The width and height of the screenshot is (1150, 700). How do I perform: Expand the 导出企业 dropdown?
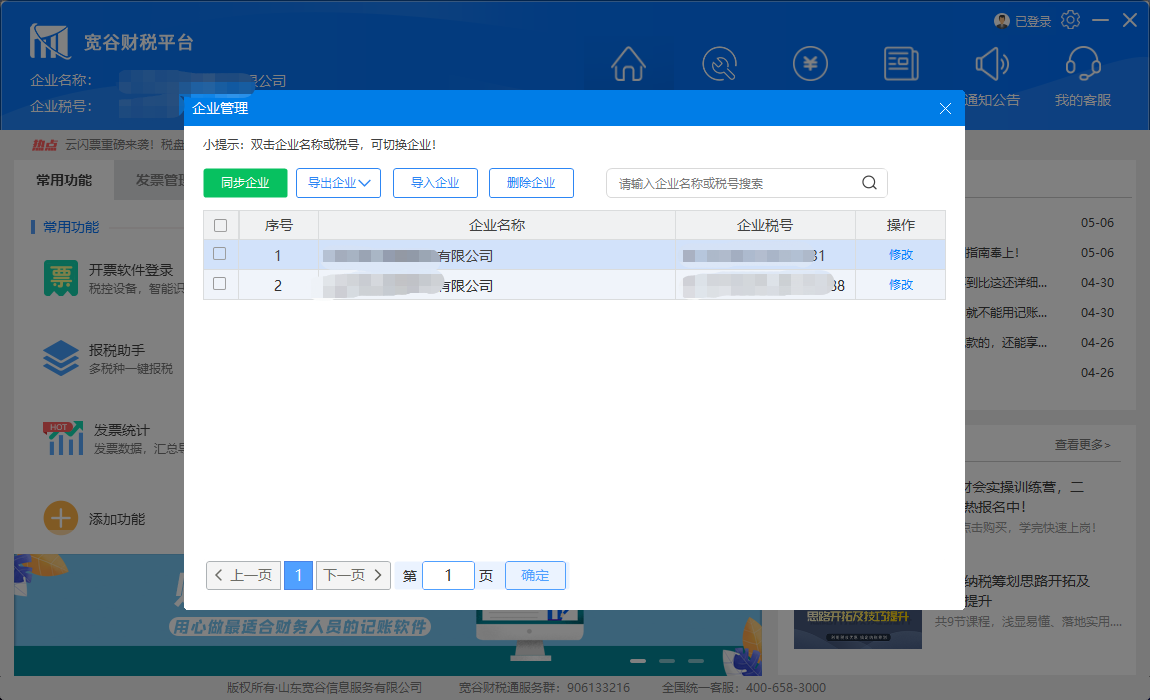pyautogui.click(x=338, y=183)
